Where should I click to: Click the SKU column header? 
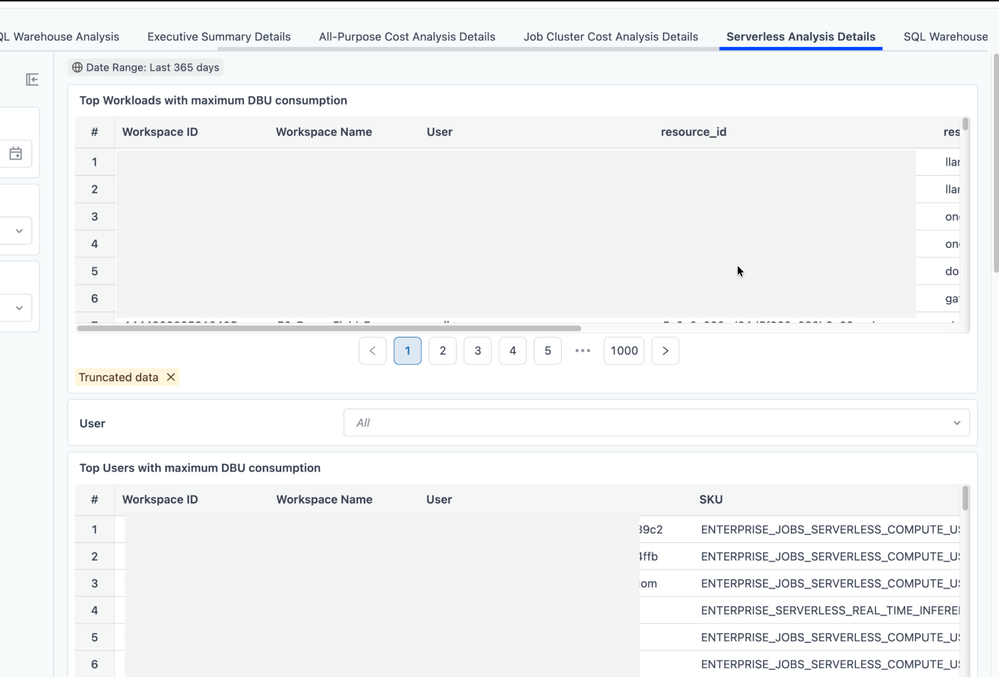[x=711, y=499]
